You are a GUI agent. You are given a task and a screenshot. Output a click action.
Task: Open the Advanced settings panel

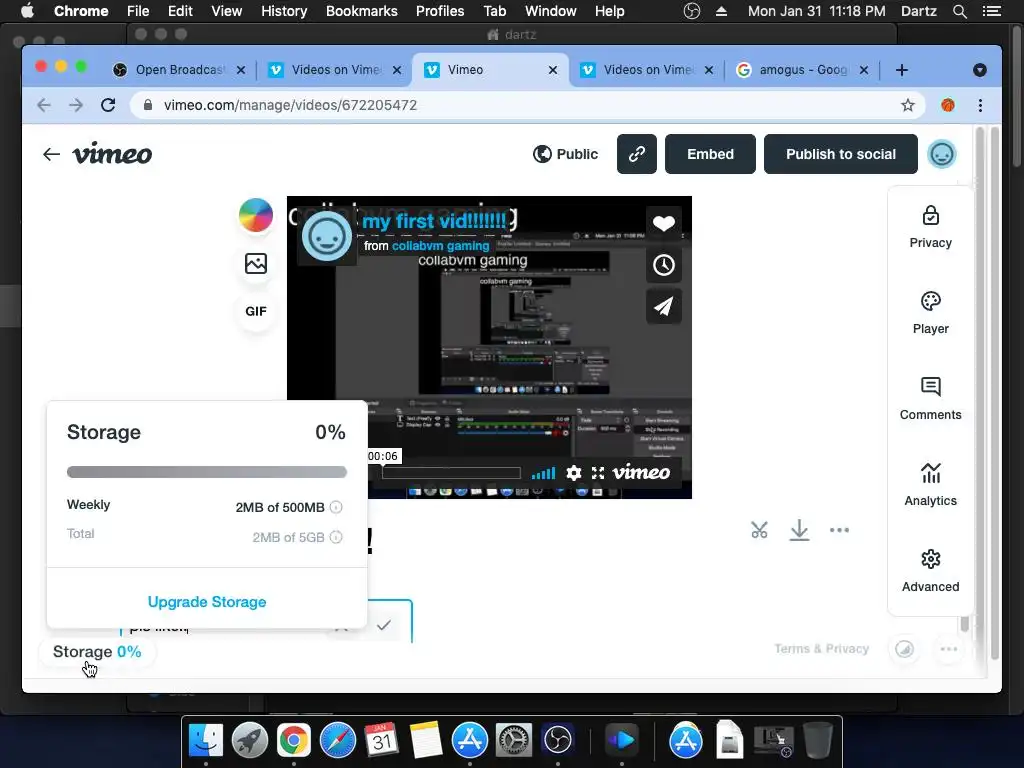[931, 571]
